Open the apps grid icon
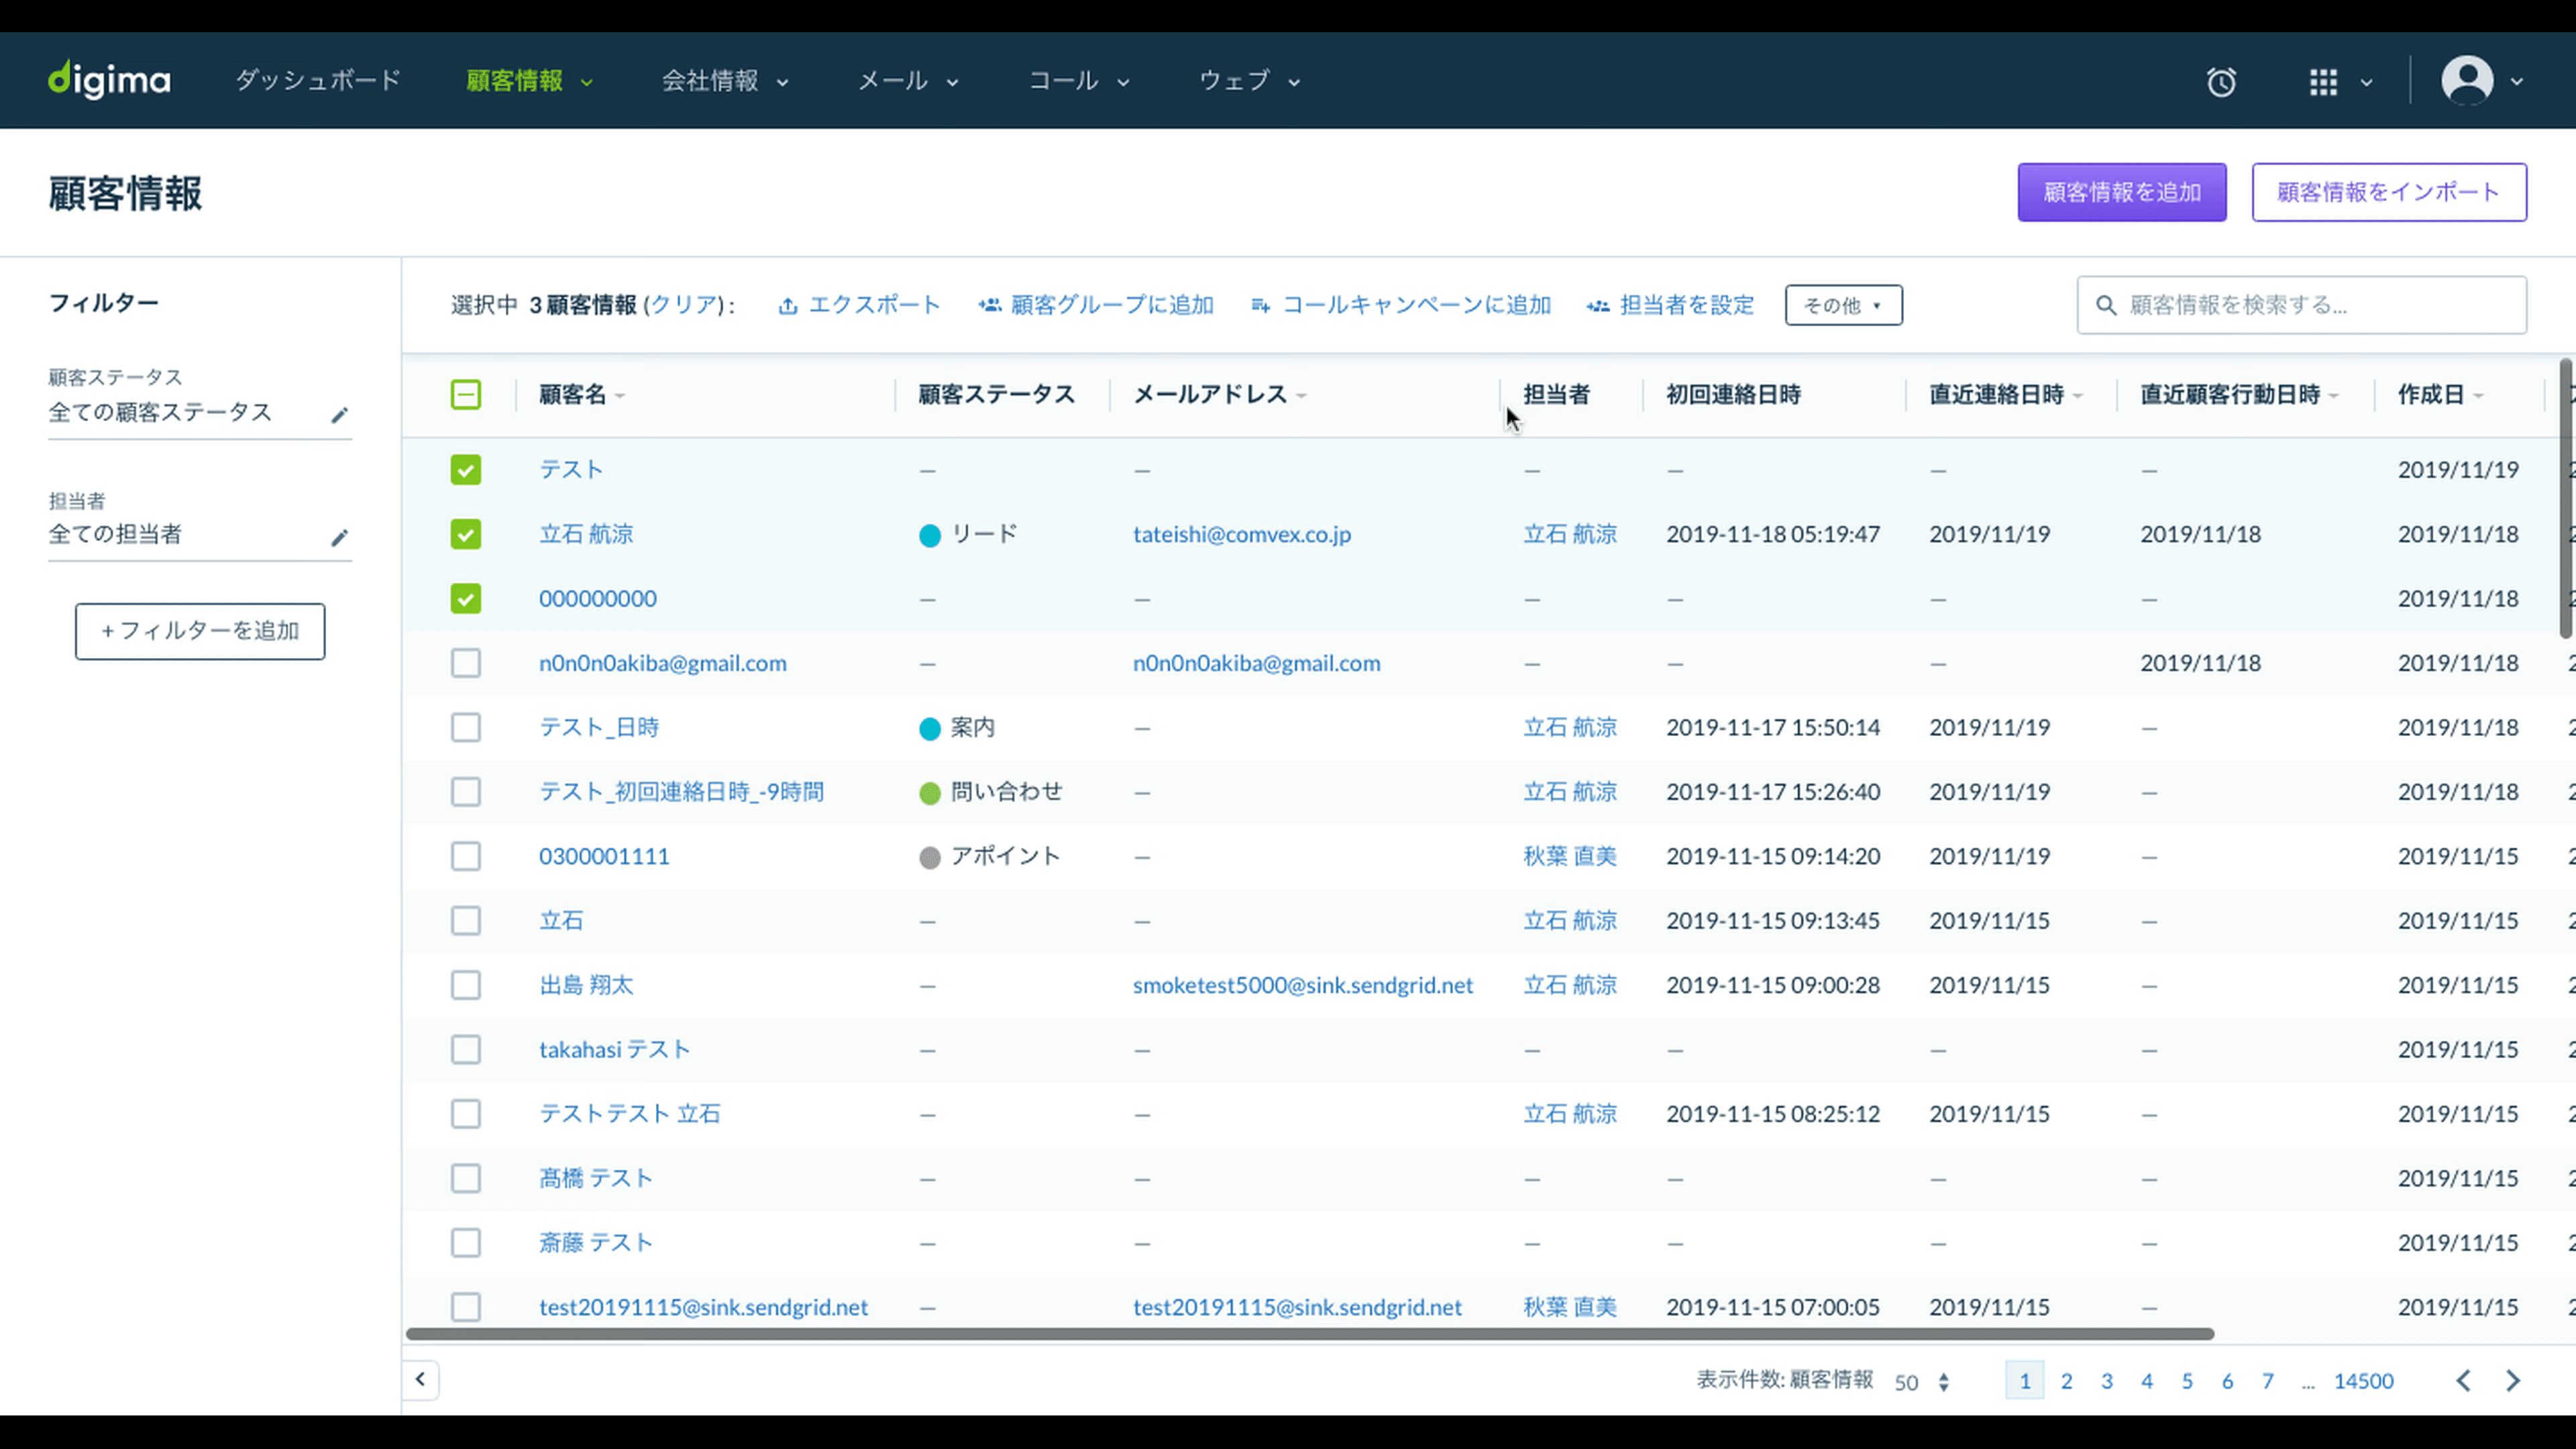 (x=2323, y=82)
